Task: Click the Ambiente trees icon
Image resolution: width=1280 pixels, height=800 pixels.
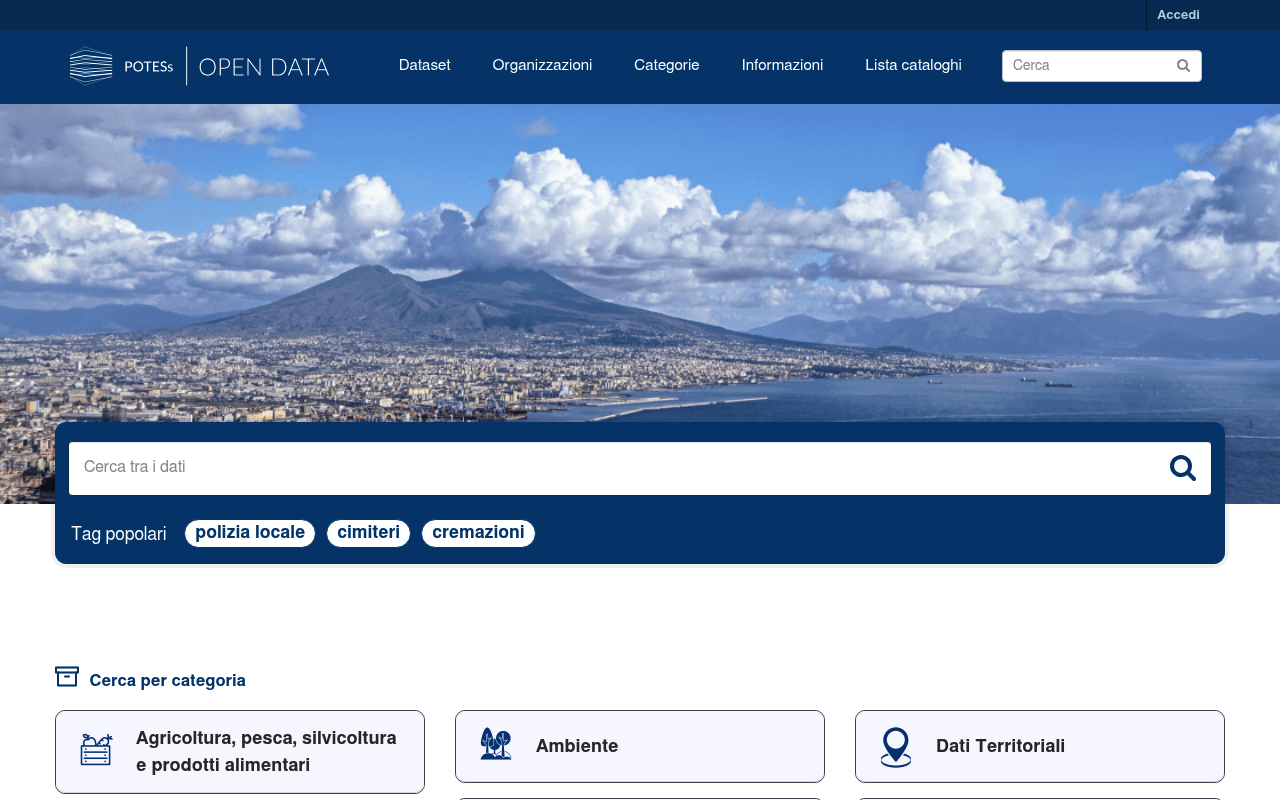Action: pos(496,744)
